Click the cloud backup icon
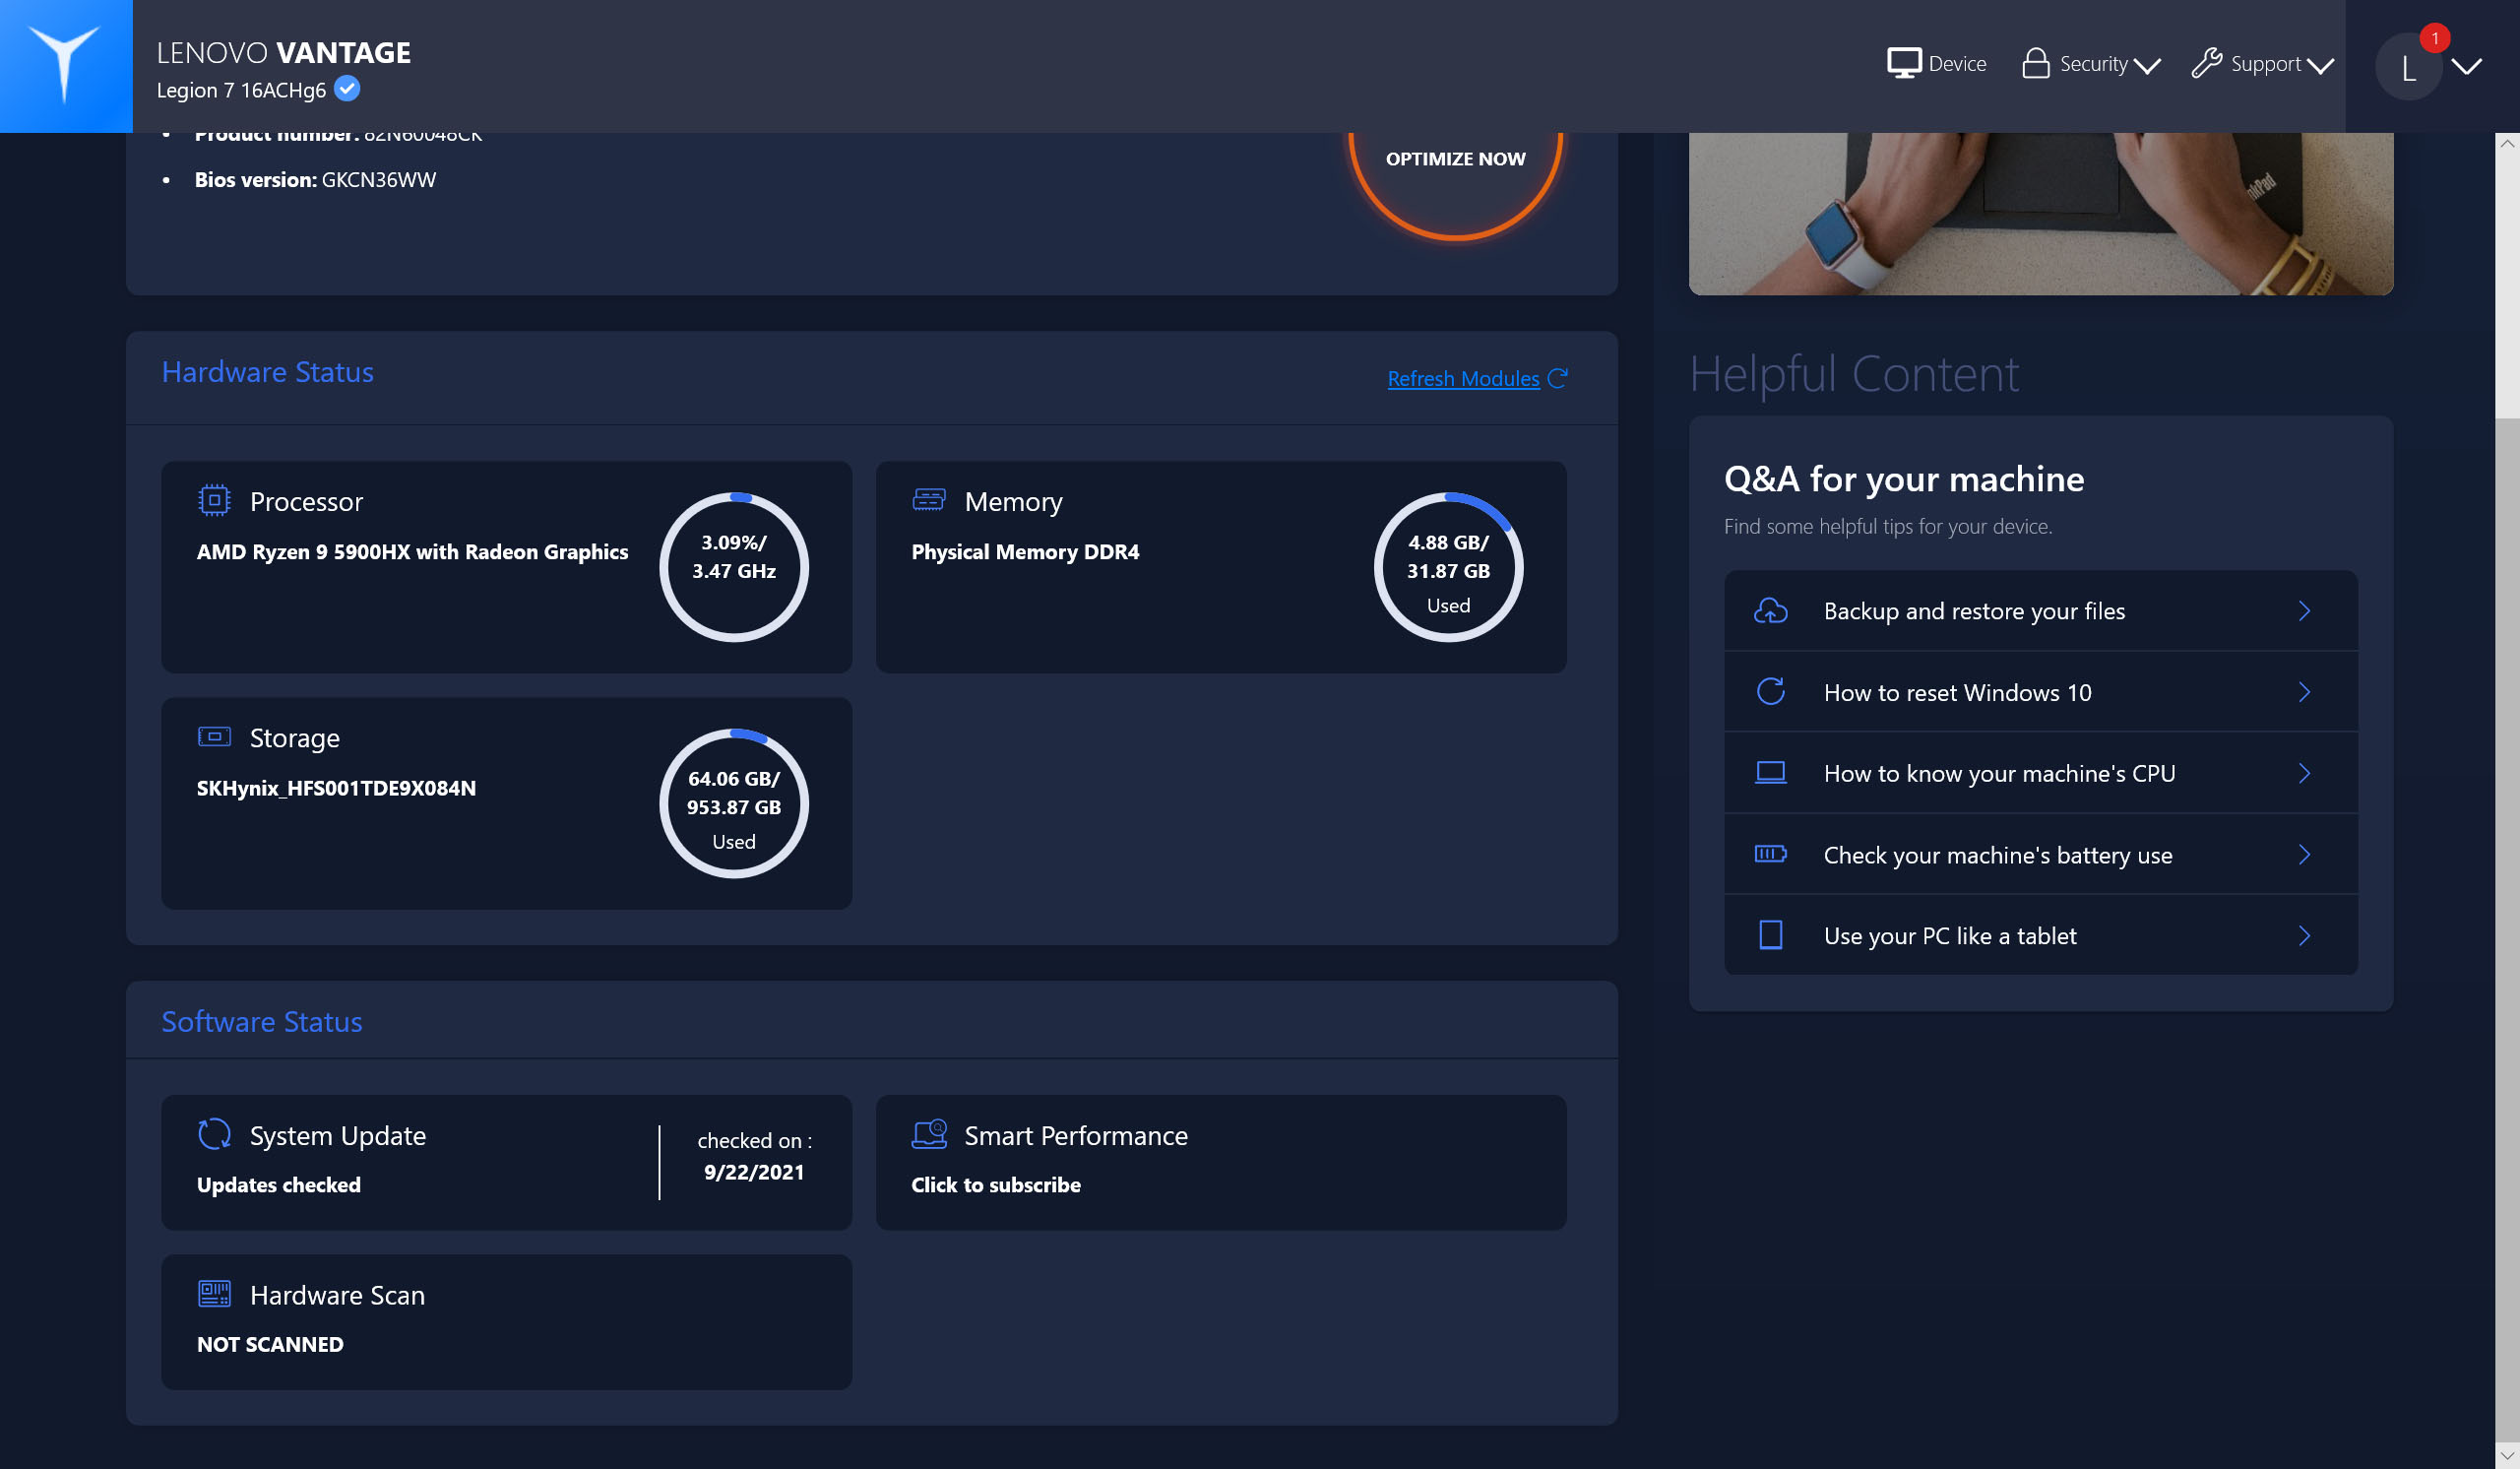This screenshot has height=1469, width=2520. click(x=1771, y=611)
